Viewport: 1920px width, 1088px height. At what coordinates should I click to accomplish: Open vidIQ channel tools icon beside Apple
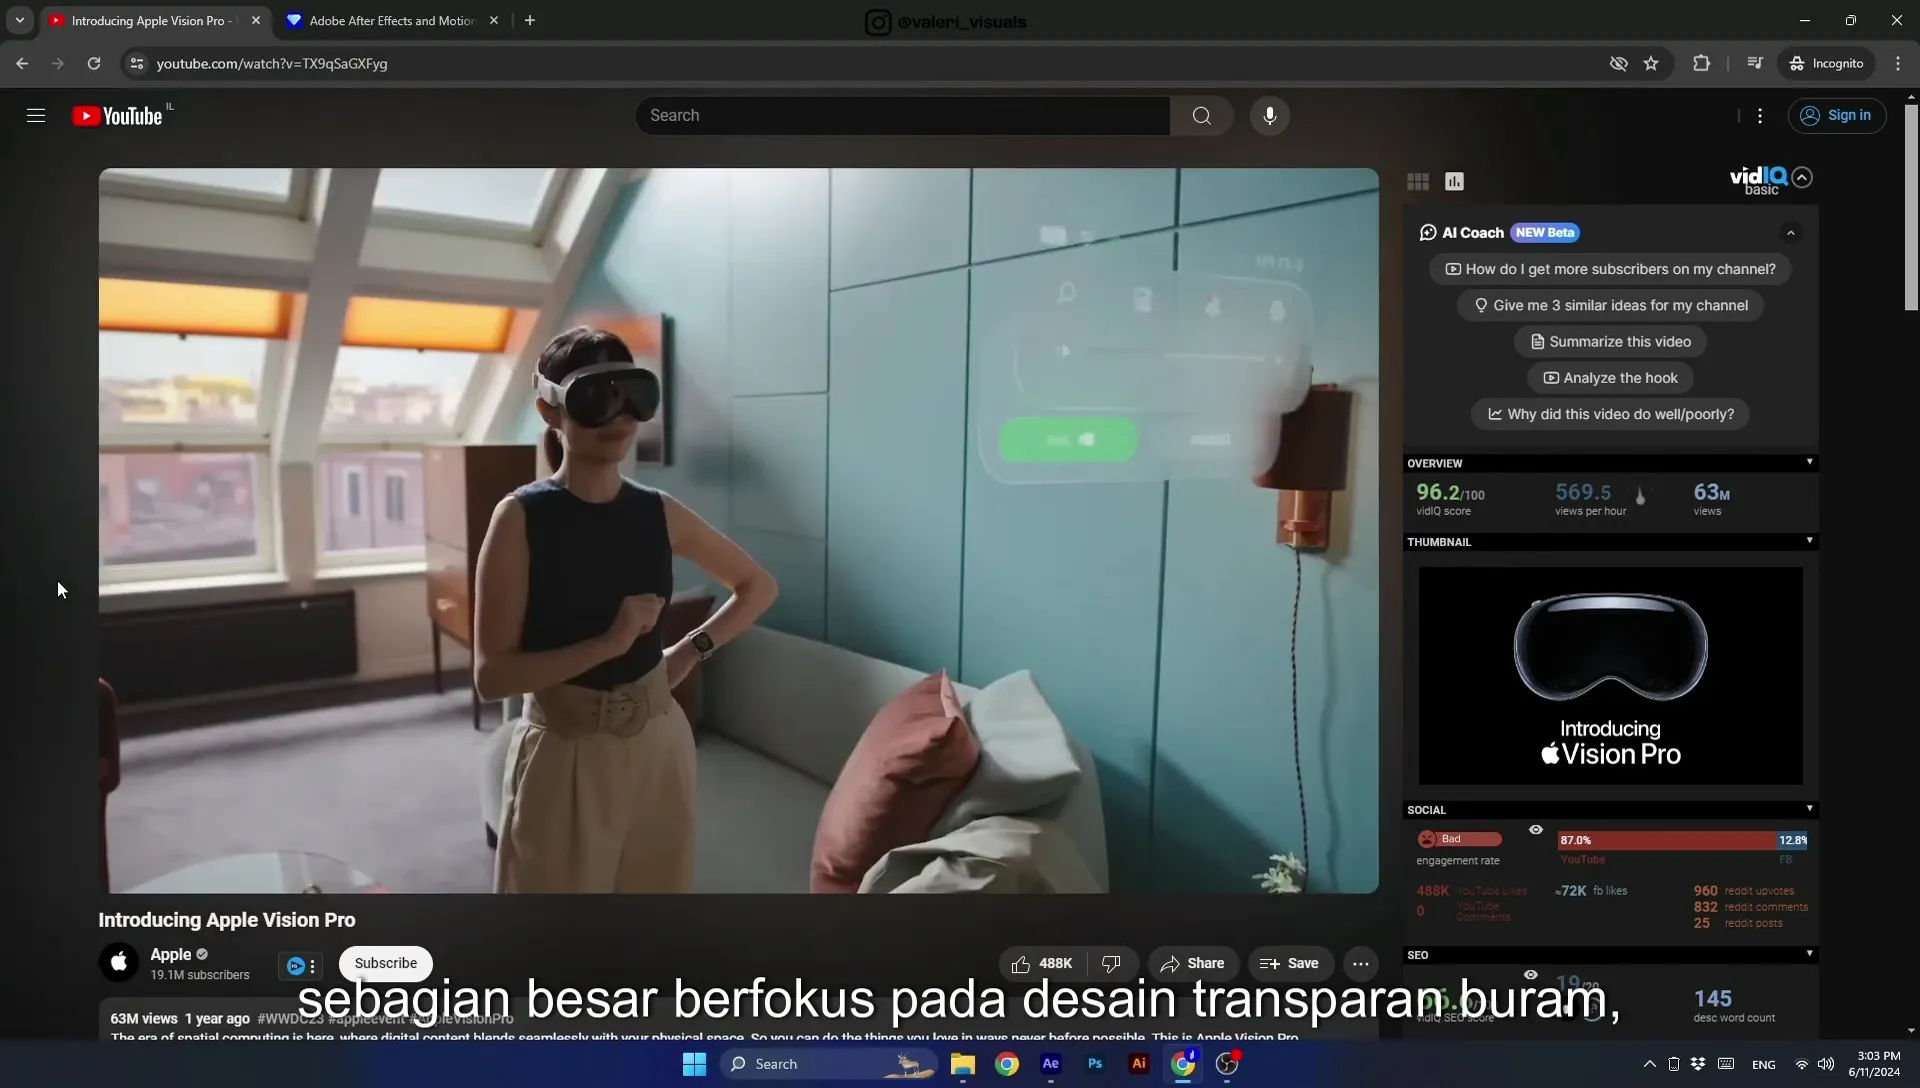pyautogui.click(x=301, y=966)
